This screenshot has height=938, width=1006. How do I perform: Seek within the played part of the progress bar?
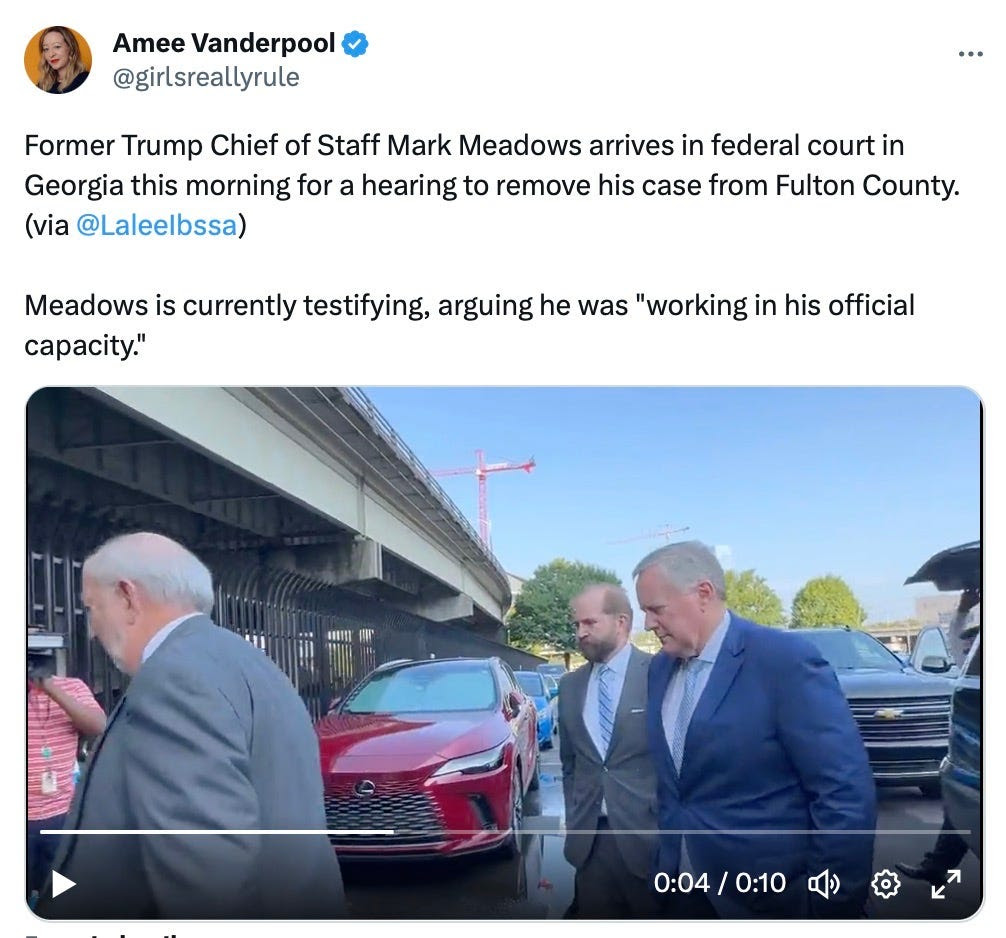217,831
